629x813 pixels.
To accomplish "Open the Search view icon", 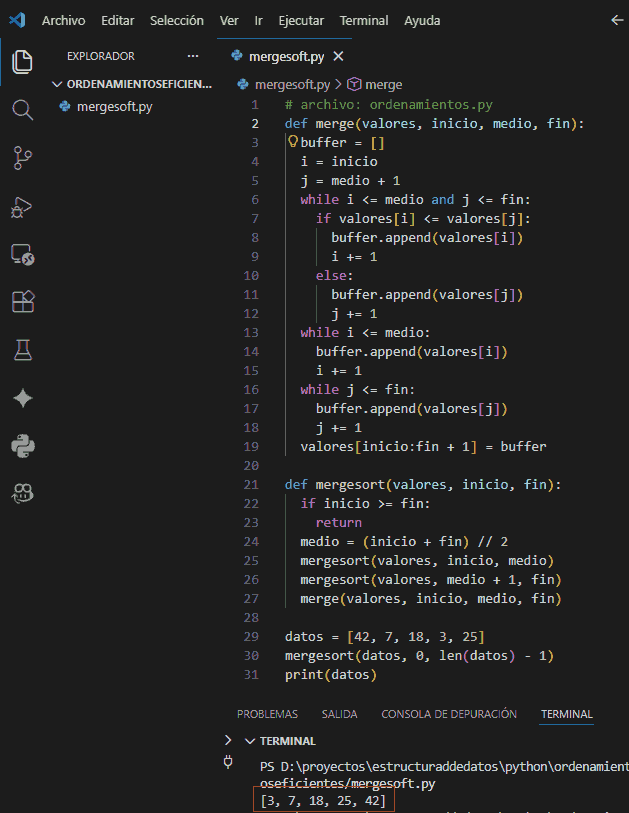I will point(22,110).
